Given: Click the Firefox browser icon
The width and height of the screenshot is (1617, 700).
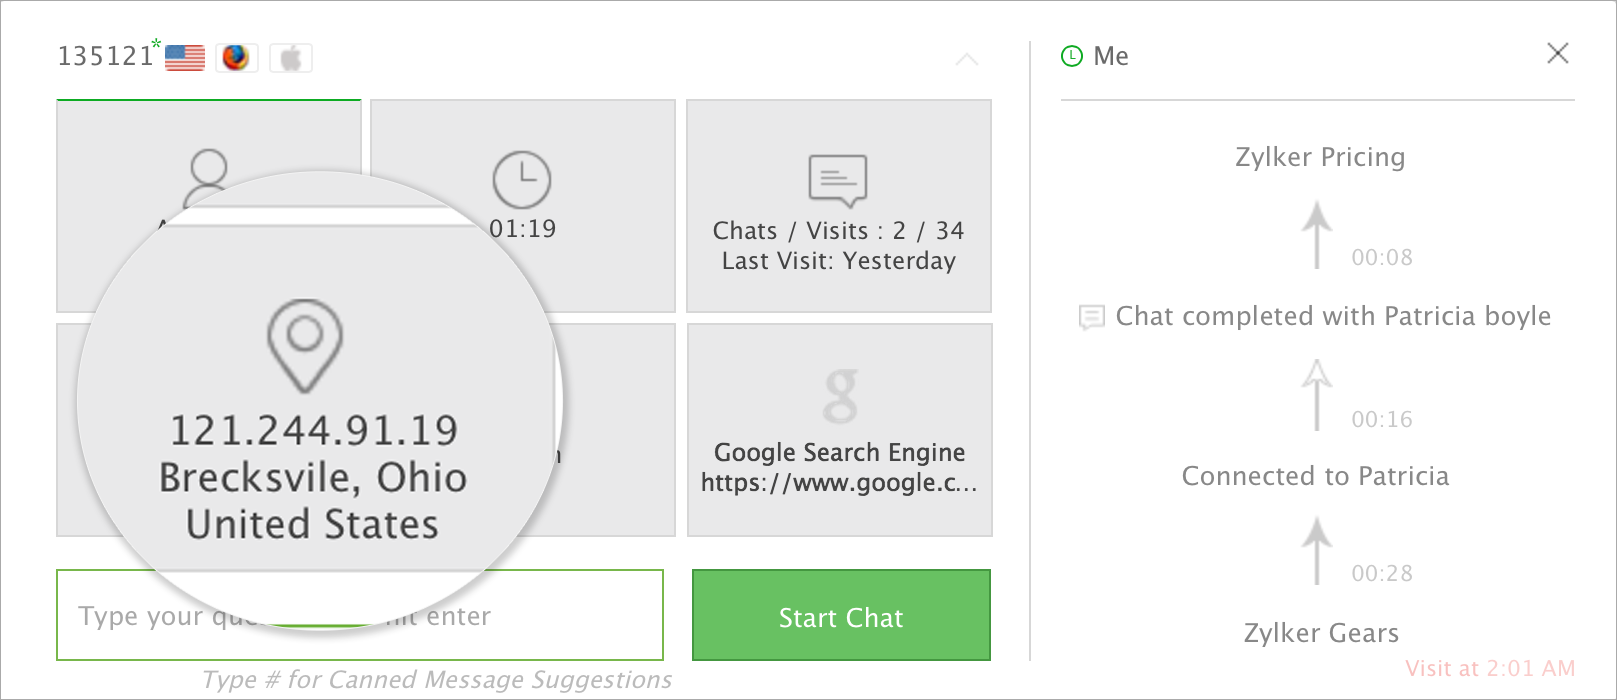Looking at the screenshot, I should tap(236, 58).
